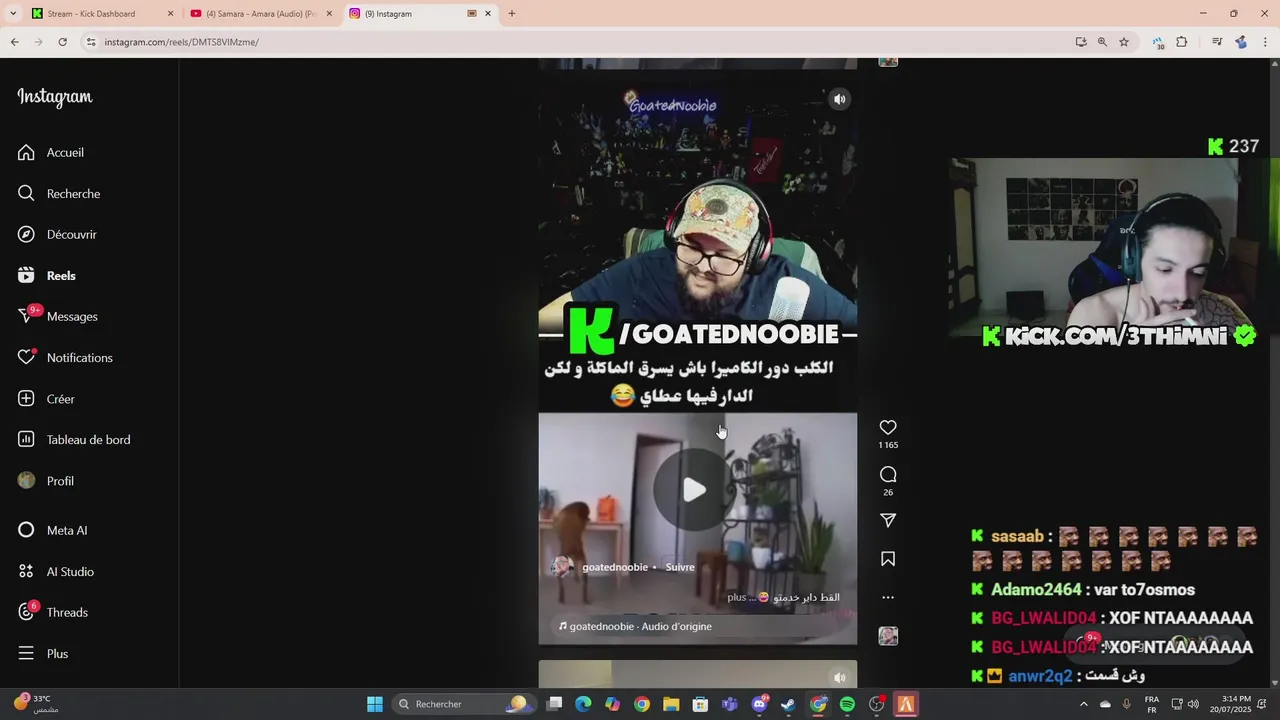Open Threads with notification badge

coord(53,612)
